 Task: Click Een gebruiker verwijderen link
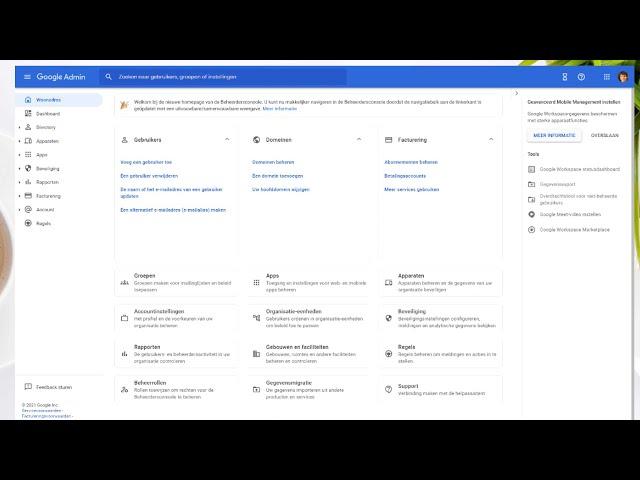(149, 176)
